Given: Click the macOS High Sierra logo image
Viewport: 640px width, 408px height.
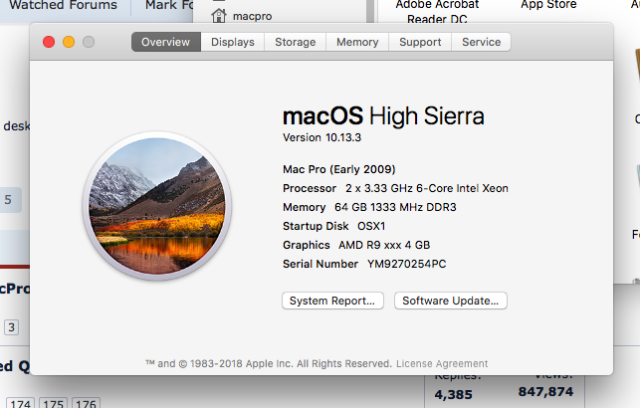Looking at the screenshot, I should coord(157,206).
